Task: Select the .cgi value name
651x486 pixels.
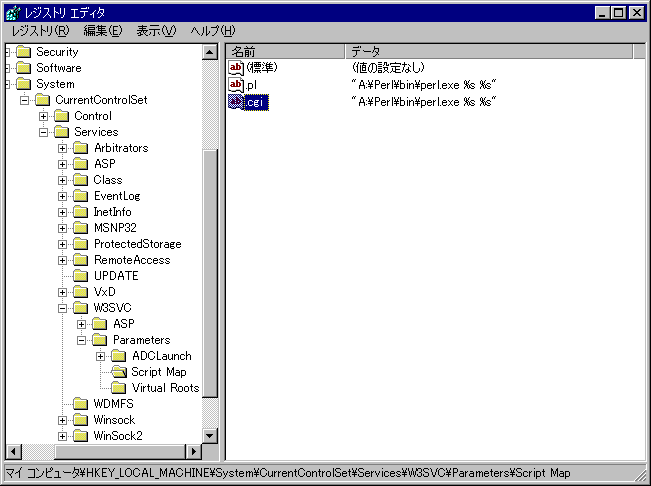Action: click(x=256, y=102)
